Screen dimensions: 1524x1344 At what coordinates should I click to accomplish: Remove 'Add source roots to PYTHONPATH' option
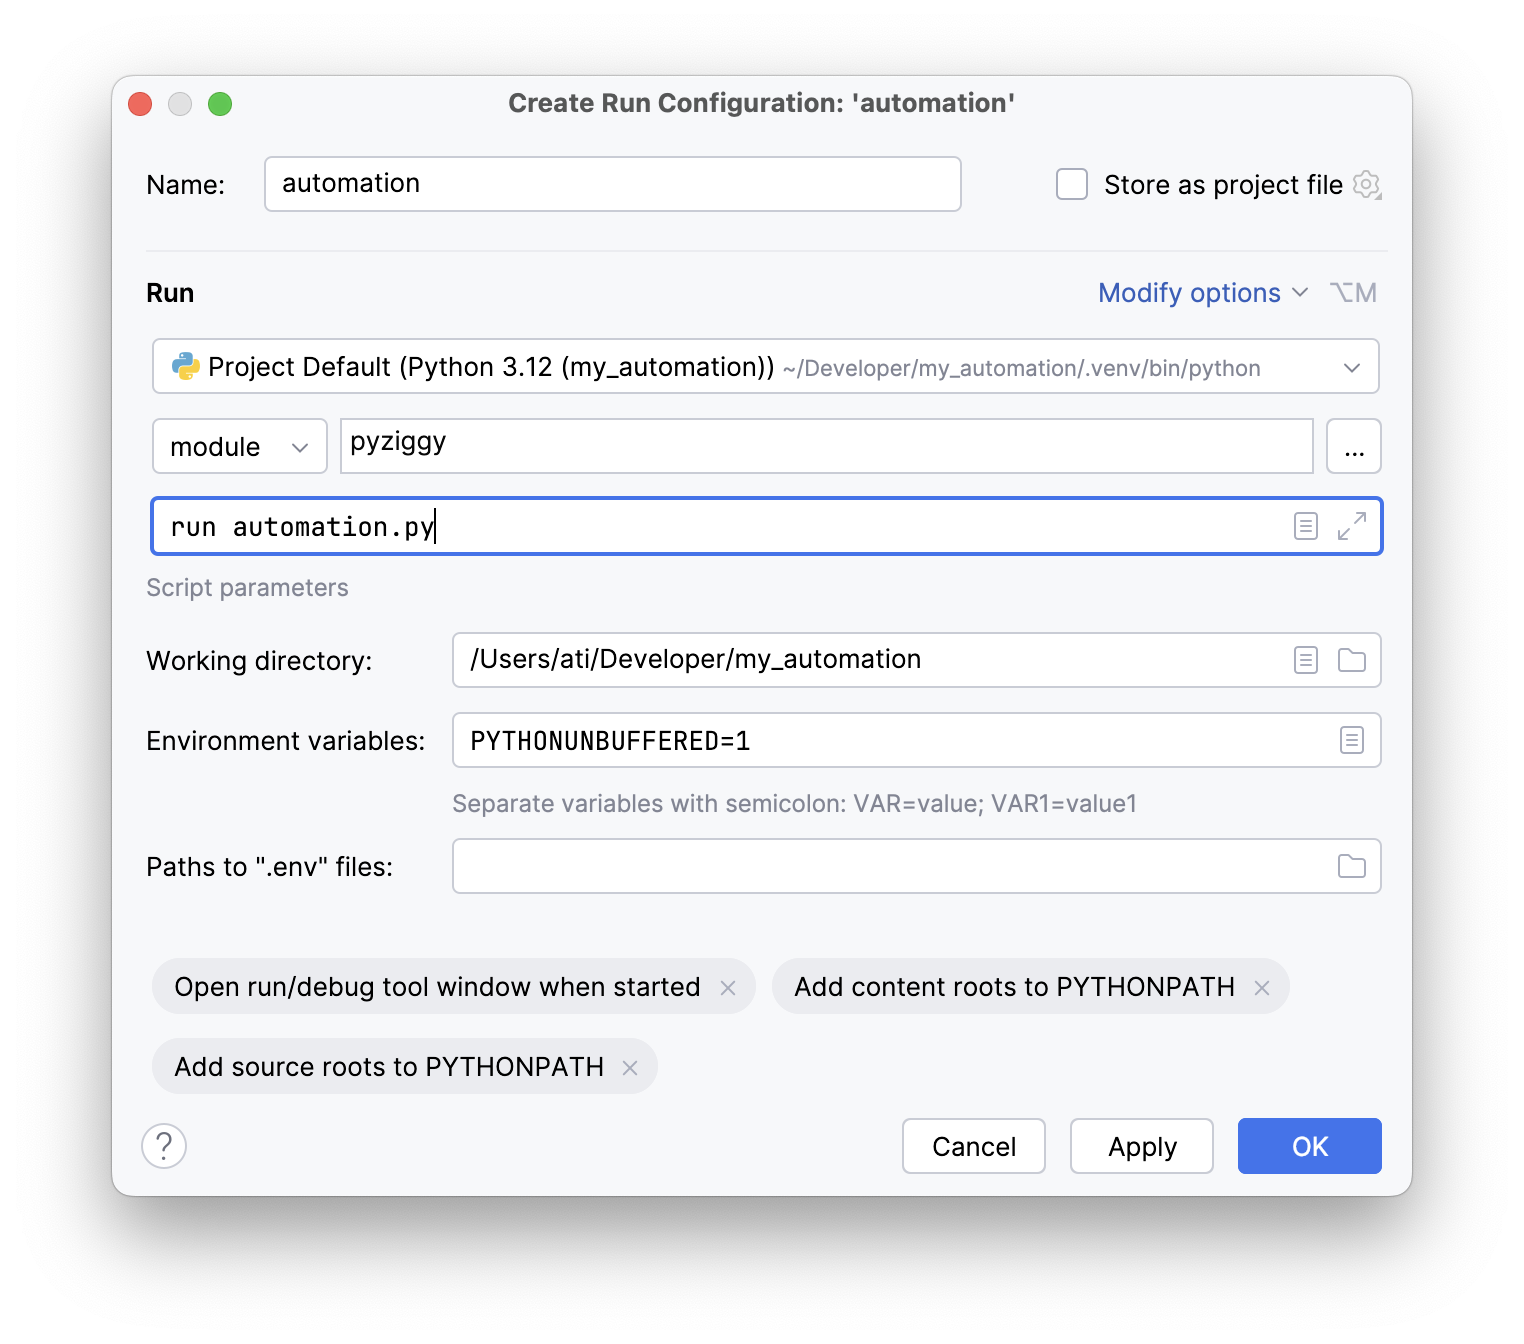click(630, 1068)
